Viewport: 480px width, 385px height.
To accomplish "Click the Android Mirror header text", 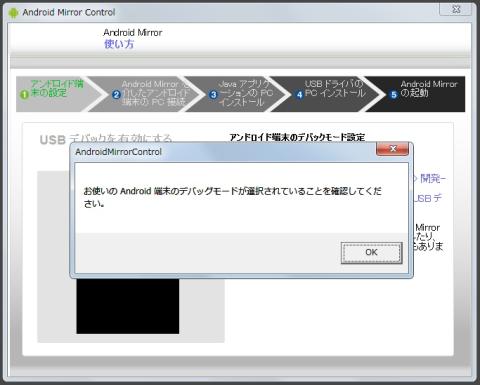I will [x=133, y=32].
